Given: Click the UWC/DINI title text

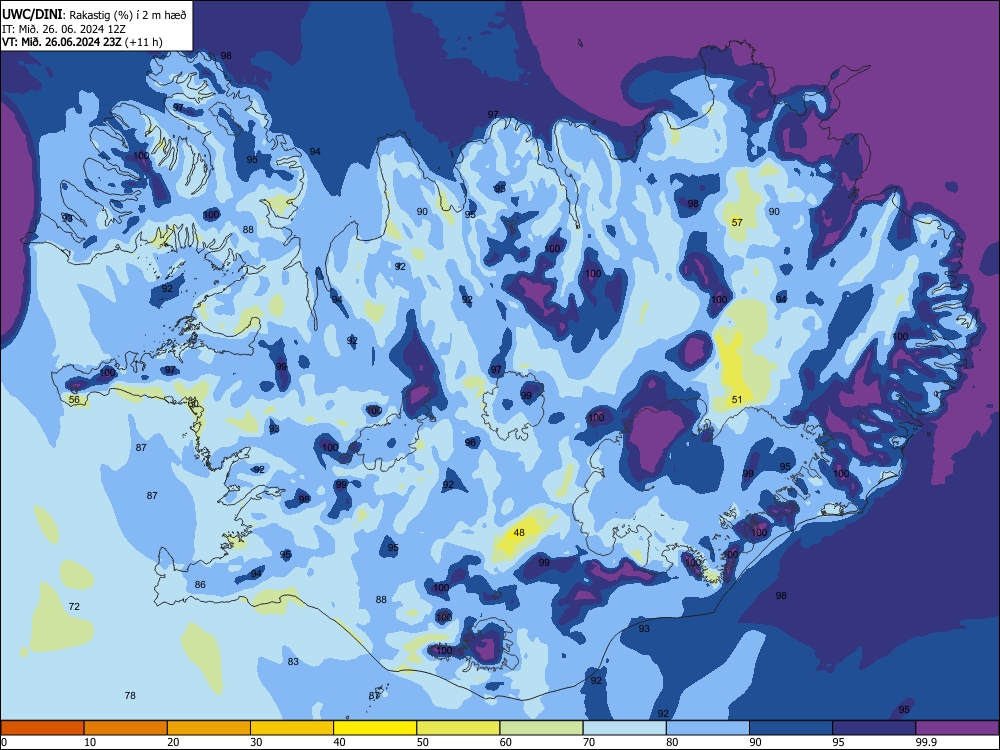Looking at the screenshot, I should (32, 14).
